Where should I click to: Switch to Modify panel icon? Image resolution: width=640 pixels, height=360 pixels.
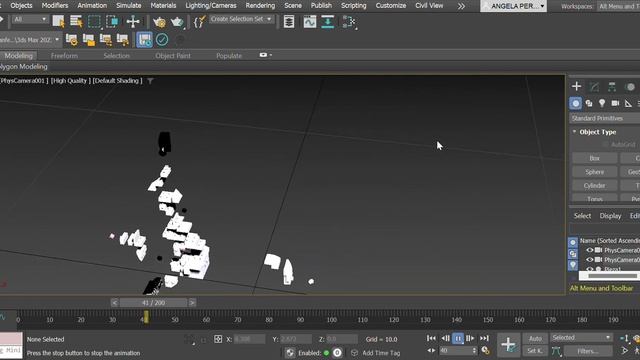point(594,86)
